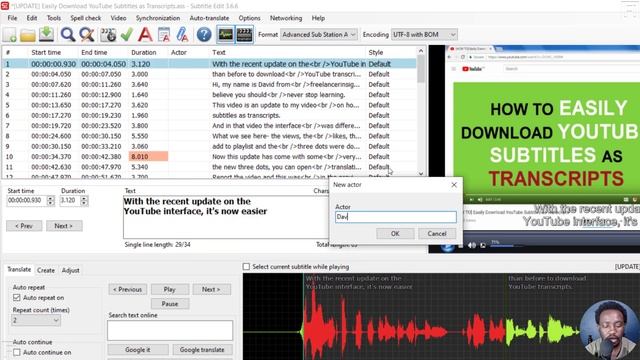Open the Auto-translate menu

[x=209, y=18]
